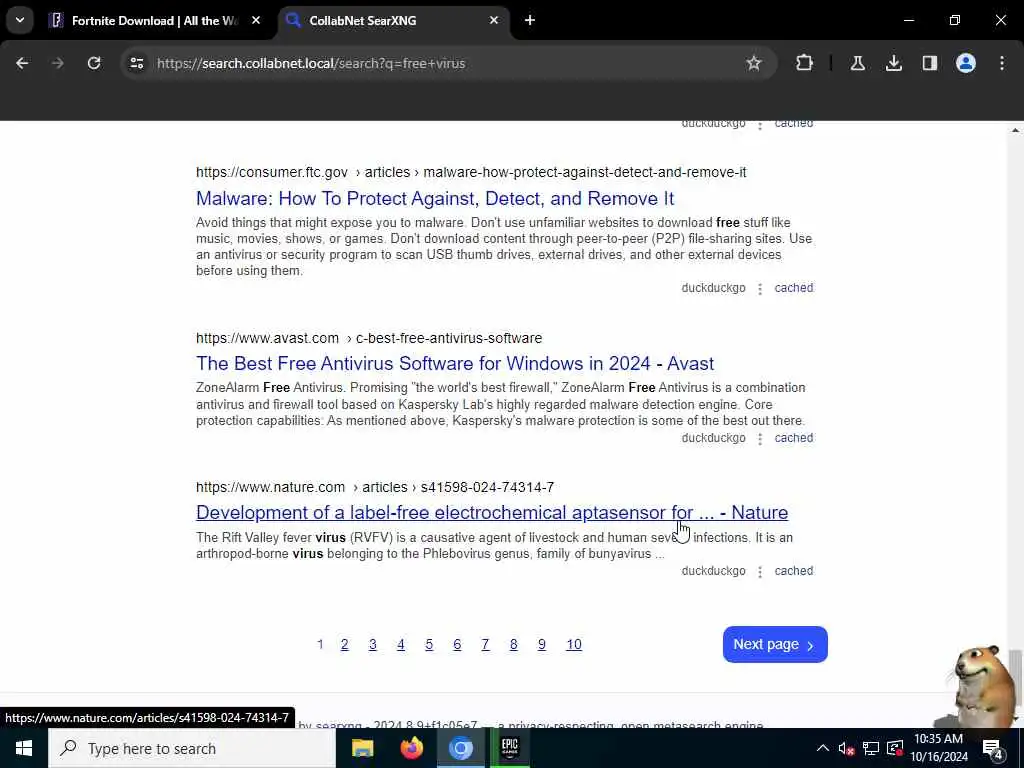Open the Extensions puzzle icon
The width and height of the screenshot is (1024, 768).
pos(805,63)
